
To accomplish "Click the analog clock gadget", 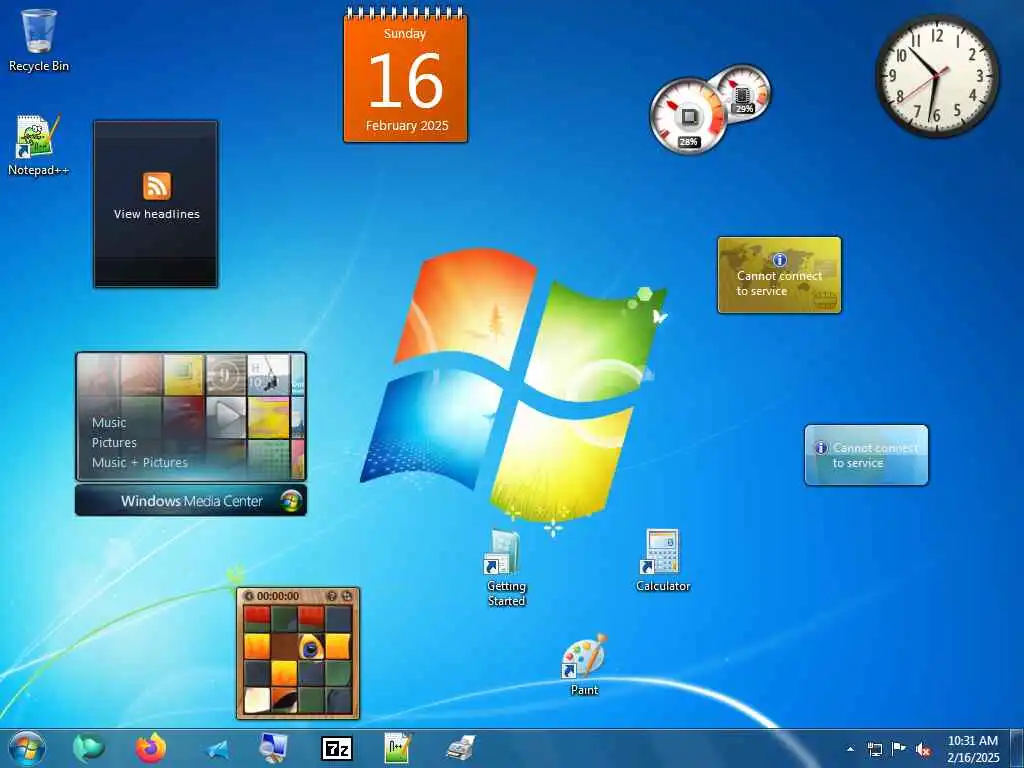I will pyautogui.click(x=936, y=76).
